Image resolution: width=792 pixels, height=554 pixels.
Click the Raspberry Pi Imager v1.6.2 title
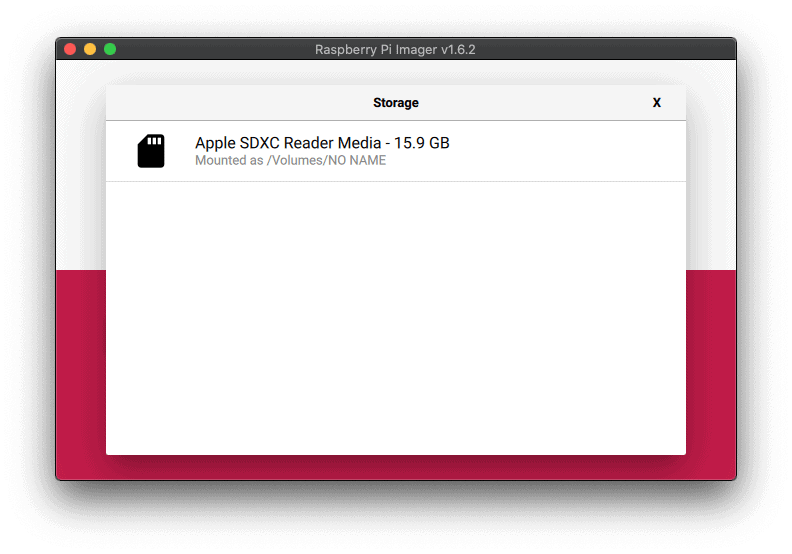click(x=395, y=49)
